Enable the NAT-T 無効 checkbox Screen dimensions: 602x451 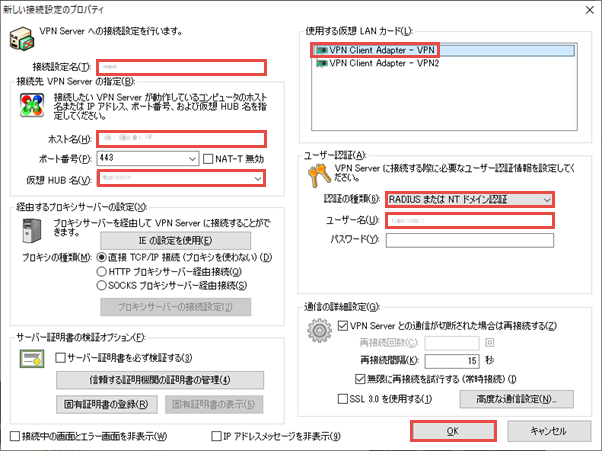(x=208, y=159)
